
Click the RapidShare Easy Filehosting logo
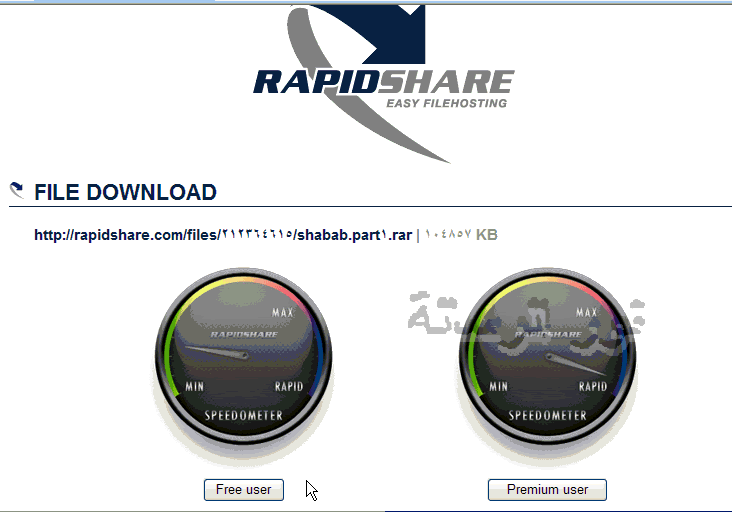click(x=384, y=84)
